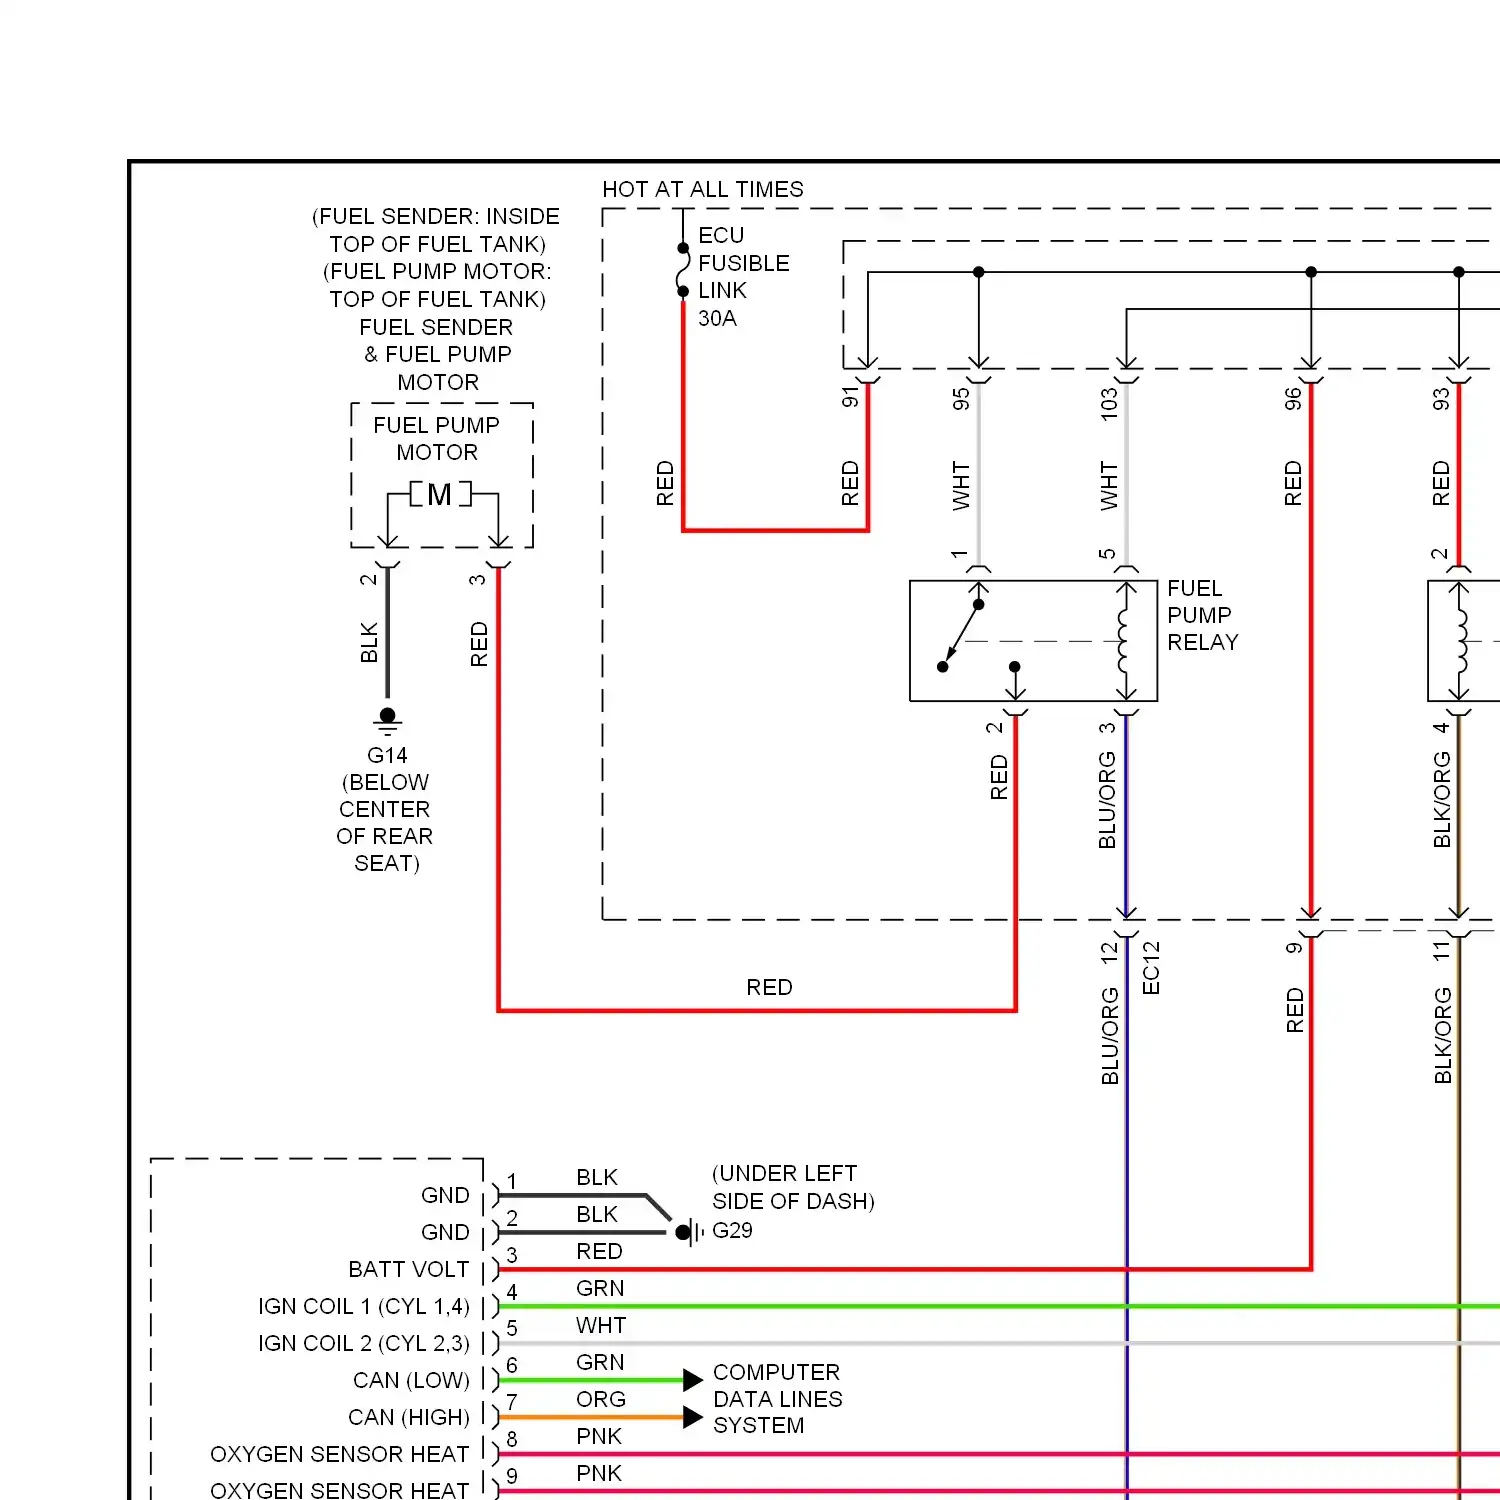
Task: Click the 'G29' ground label
Action: pyautogui.click(x=732, y=1230)
